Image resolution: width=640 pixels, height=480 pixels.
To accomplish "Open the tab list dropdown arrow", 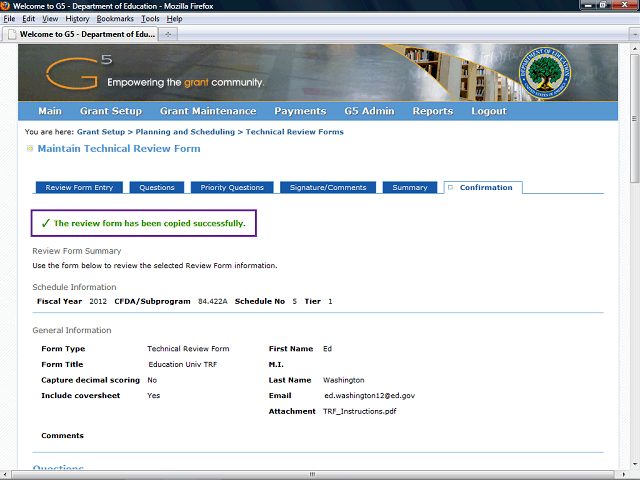I will pyautogui.click(x=634, y=34).
